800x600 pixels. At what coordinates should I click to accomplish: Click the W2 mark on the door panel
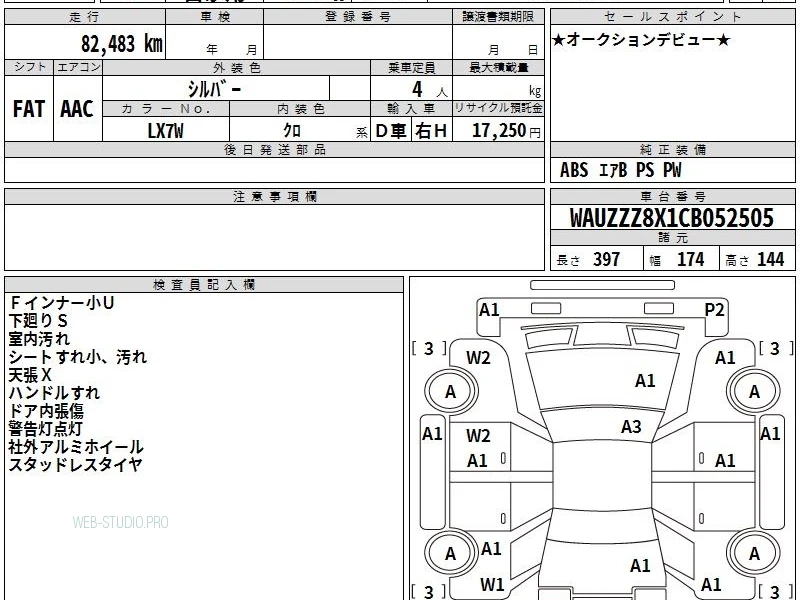(478, 436)
